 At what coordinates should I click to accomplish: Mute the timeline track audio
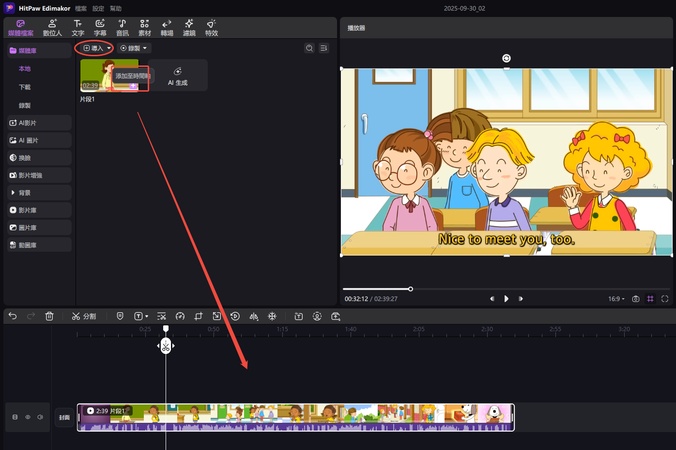[39, 417]
